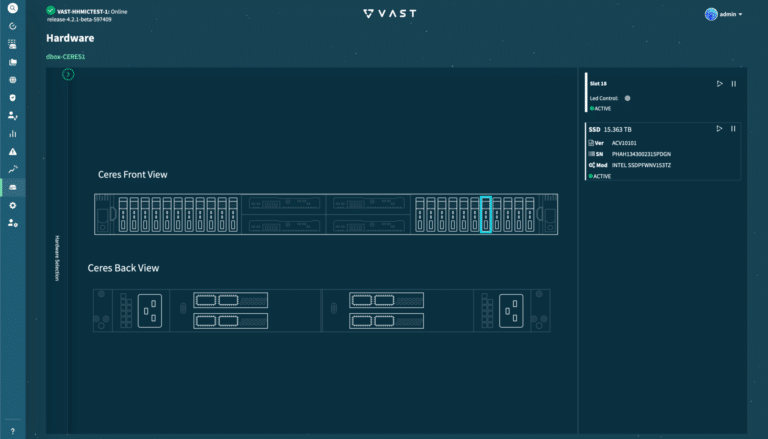Click the green cluster status checkmark icon
Viewport: 768px width, 439px height.
[x=50, y=10]
